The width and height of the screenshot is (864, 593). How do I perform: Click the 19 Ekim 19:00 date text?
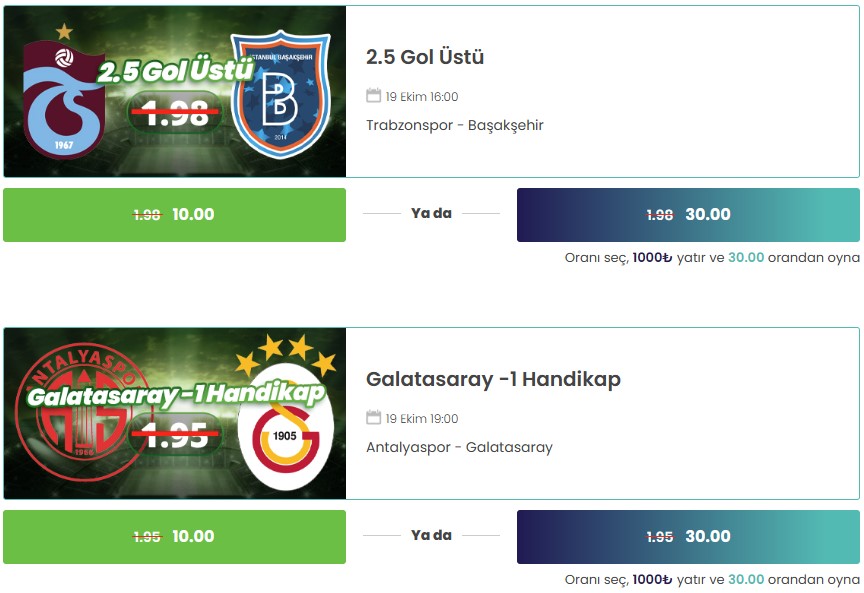click(x=422, y=418)
